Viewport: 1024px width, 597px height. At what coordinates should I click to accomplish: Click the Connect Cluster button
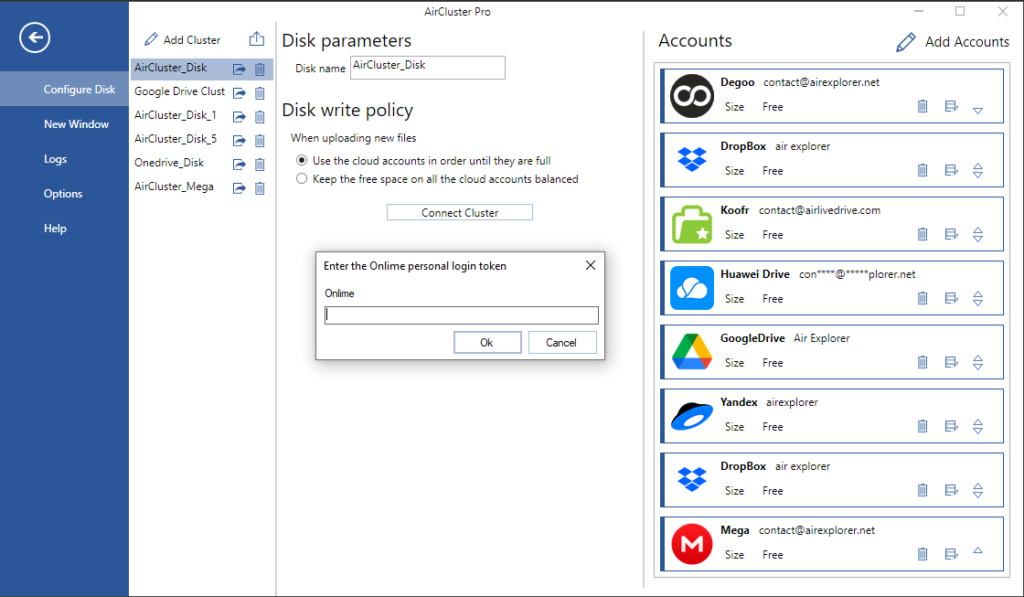pos(460,212)
